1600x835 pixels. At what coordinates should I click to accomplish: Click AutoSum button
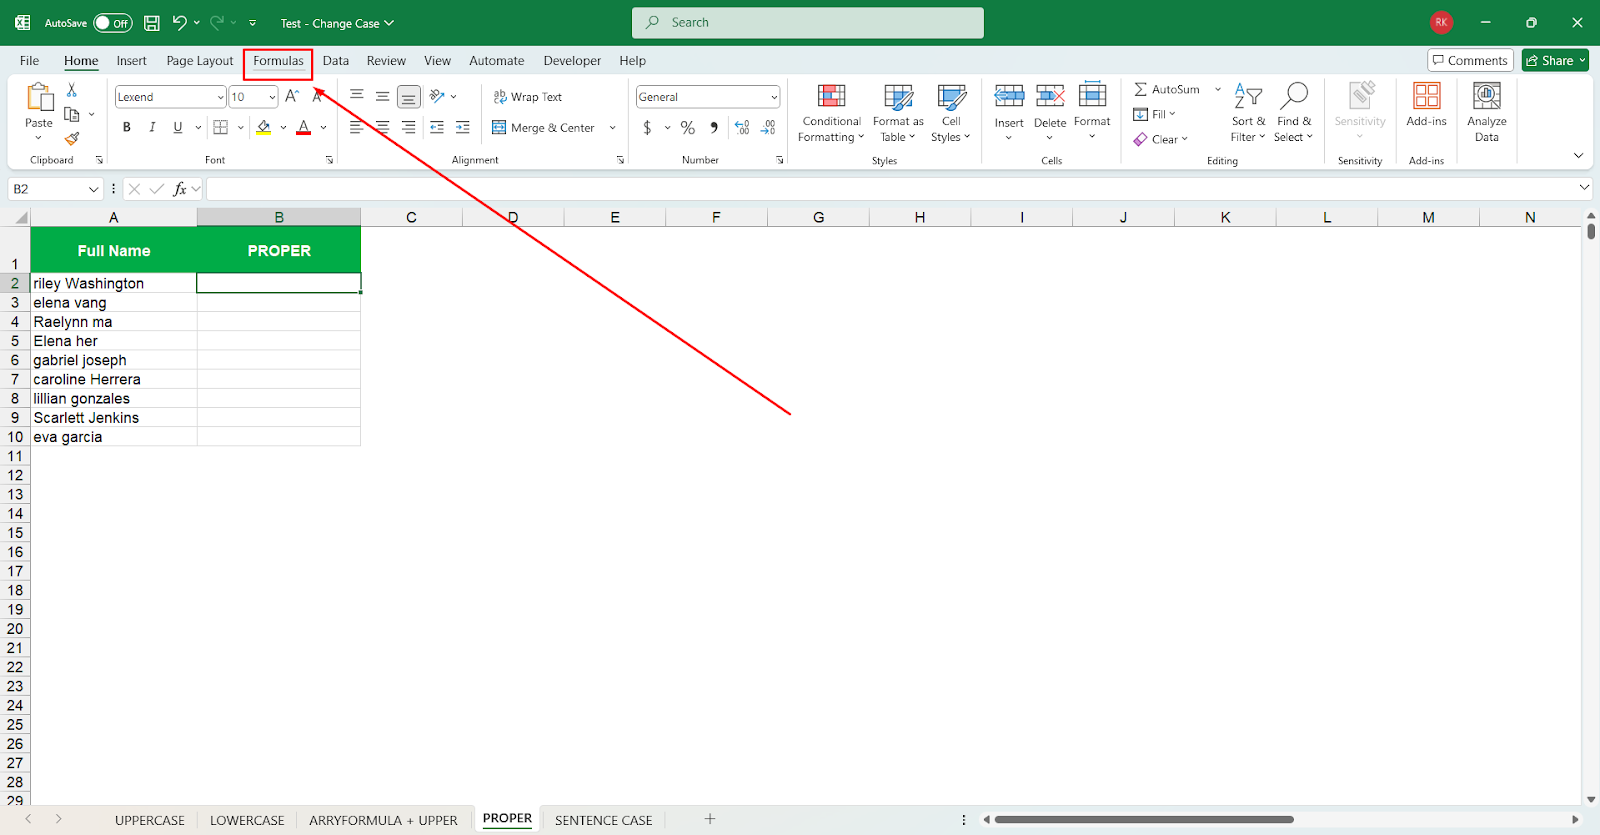pyautogui.click(x=1167, y=89)
